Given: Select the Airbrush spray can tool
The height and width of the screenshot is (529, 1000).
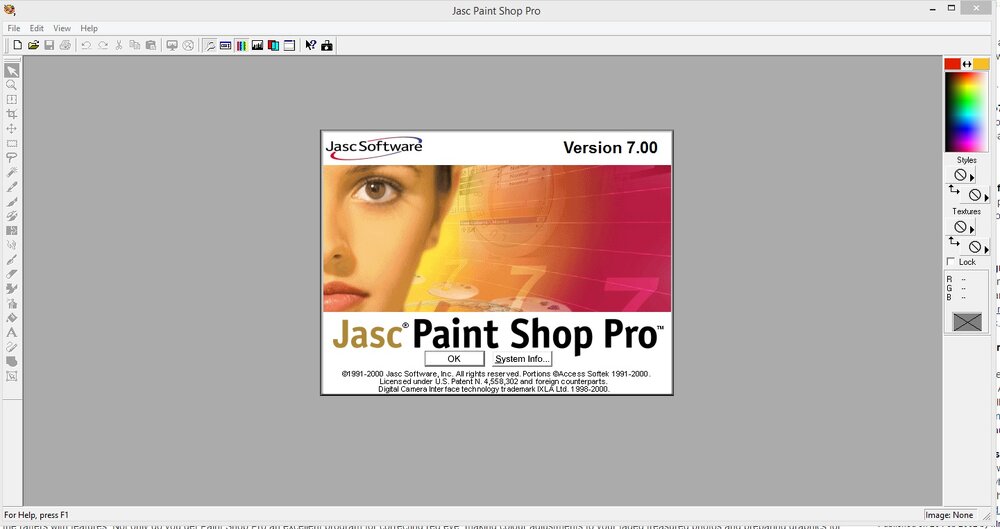Looking at the screenshot, I should (x=11, y=303).
